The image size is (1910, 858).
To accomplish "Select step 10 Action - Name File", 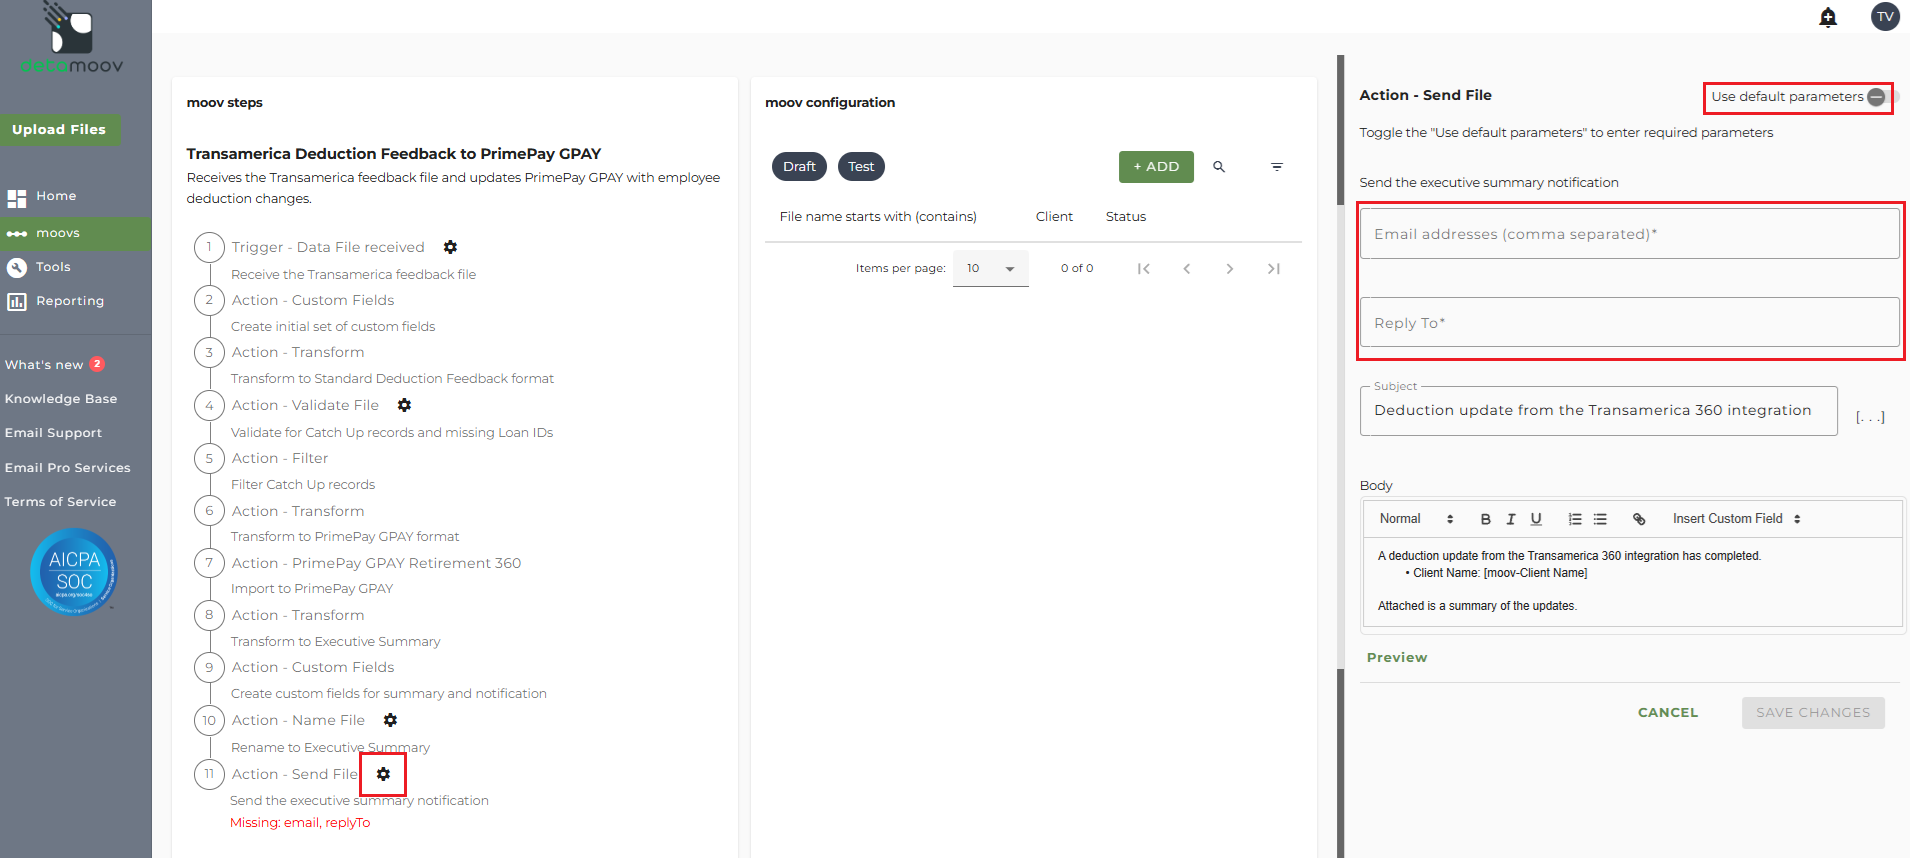I will point(298,720).
